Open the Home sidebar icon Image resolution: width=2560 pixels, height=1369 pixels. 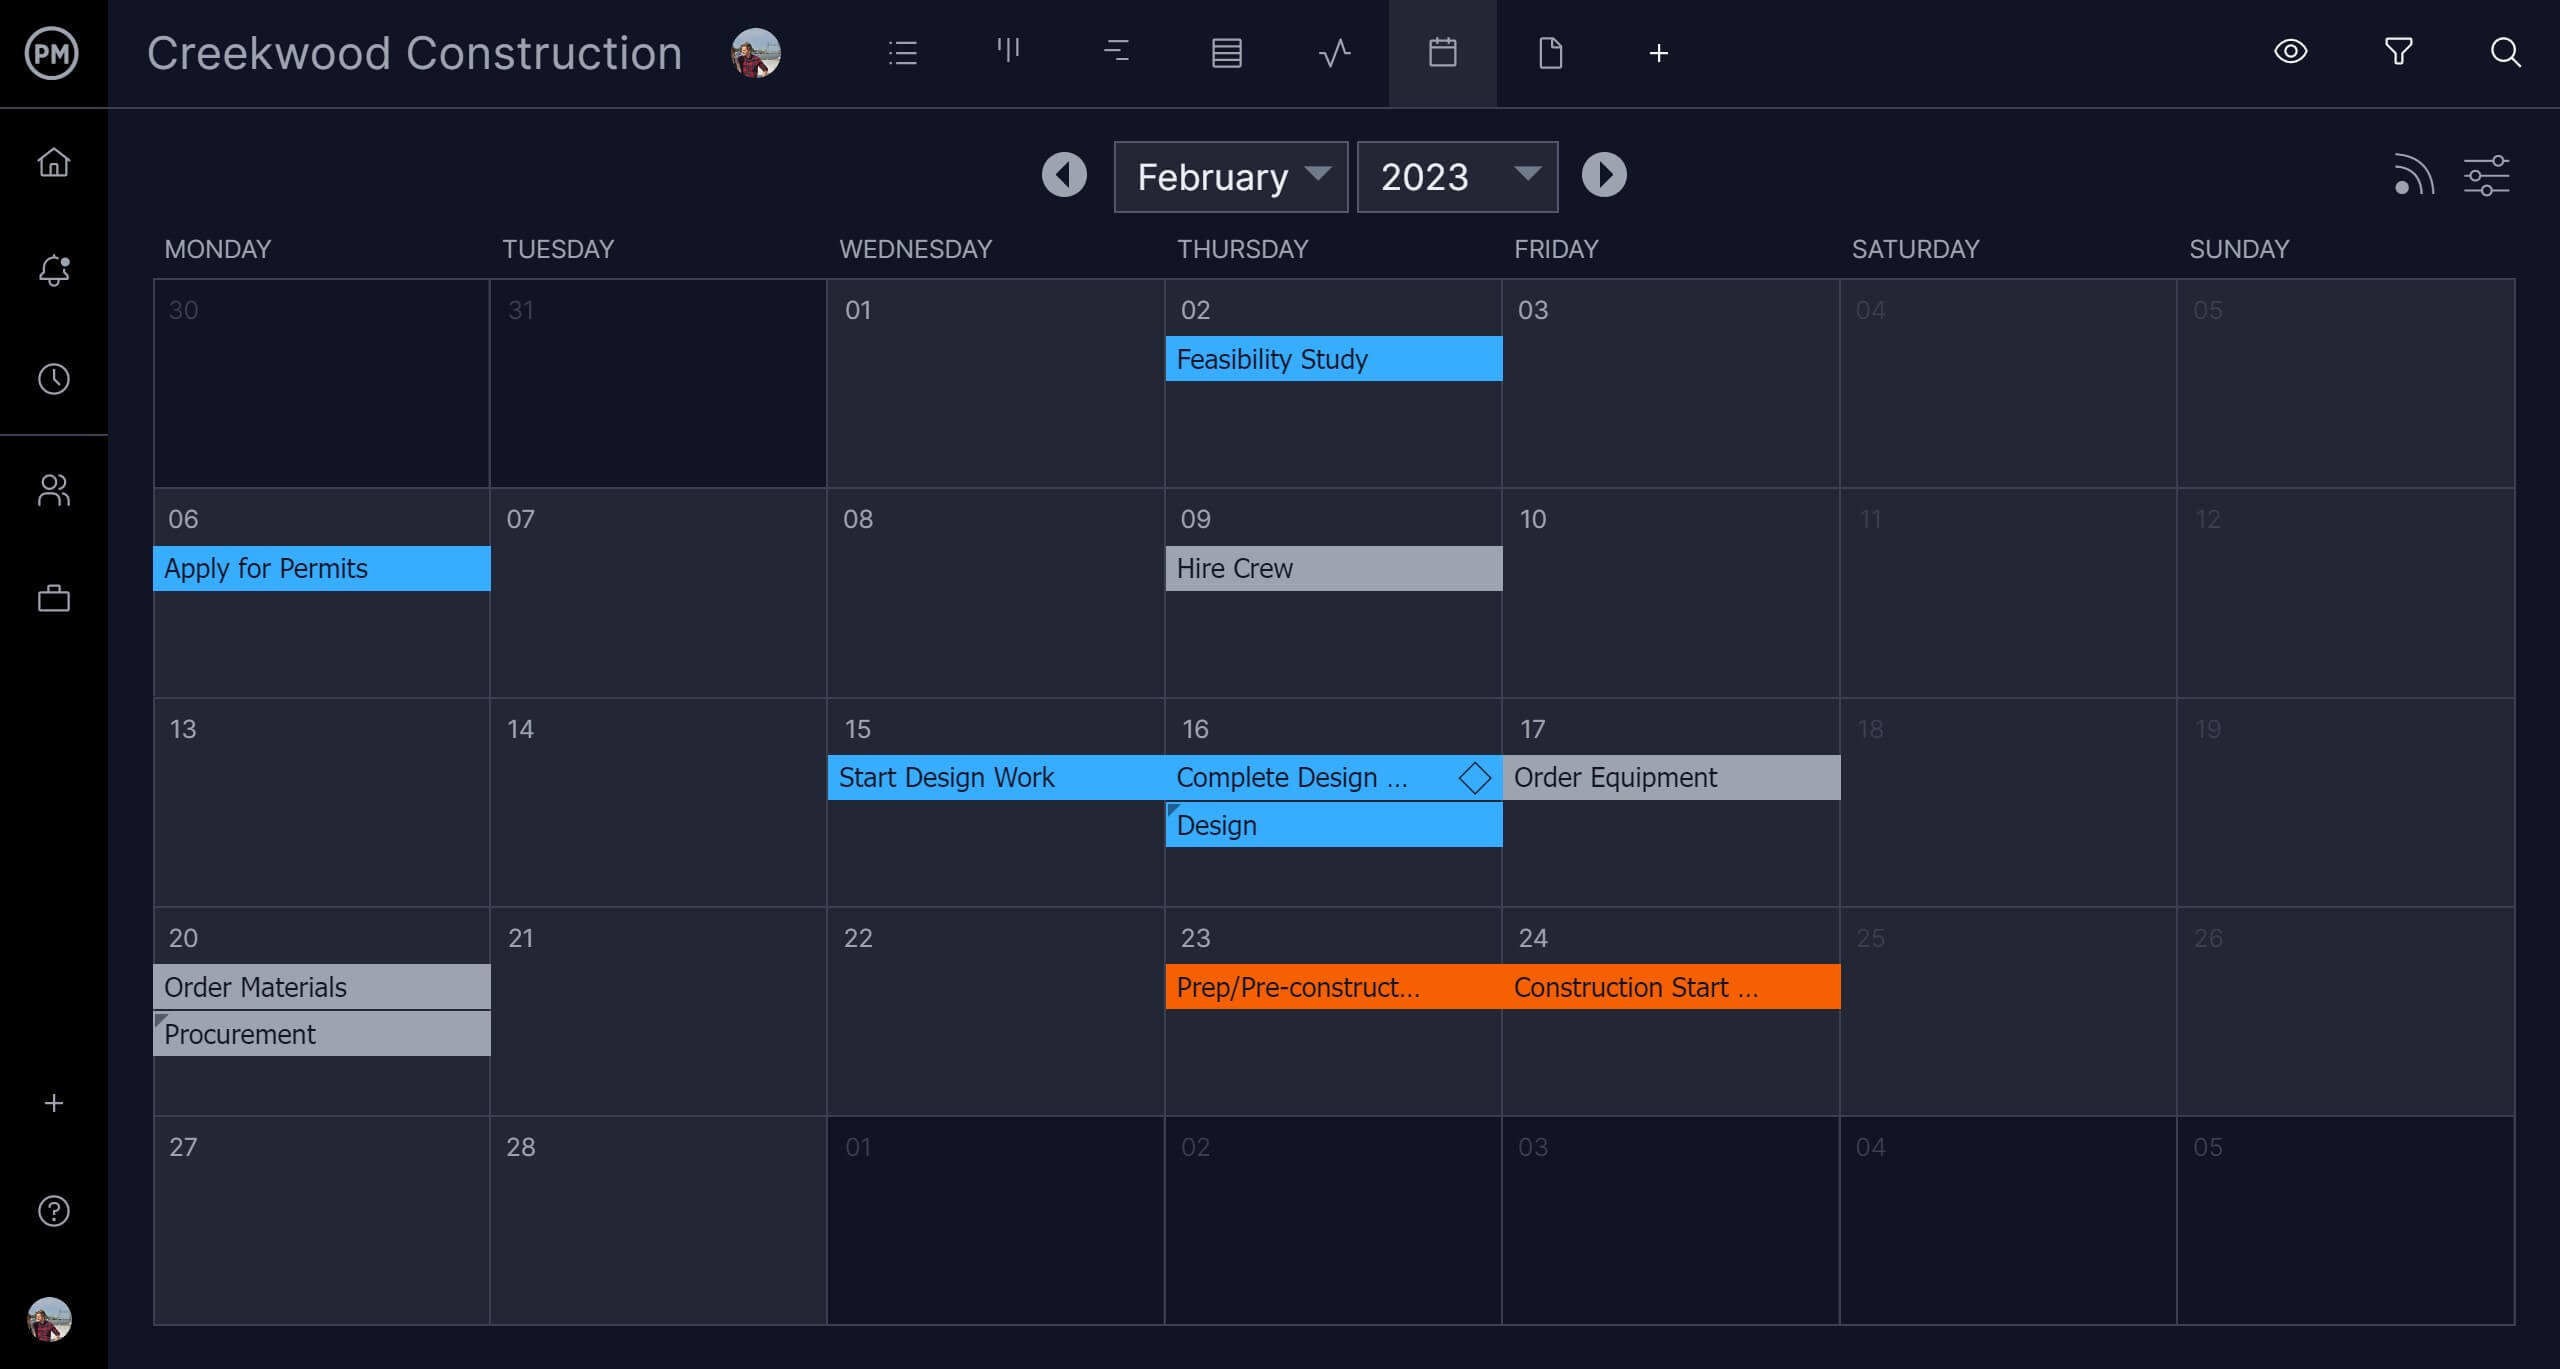[x=54, y=162]
